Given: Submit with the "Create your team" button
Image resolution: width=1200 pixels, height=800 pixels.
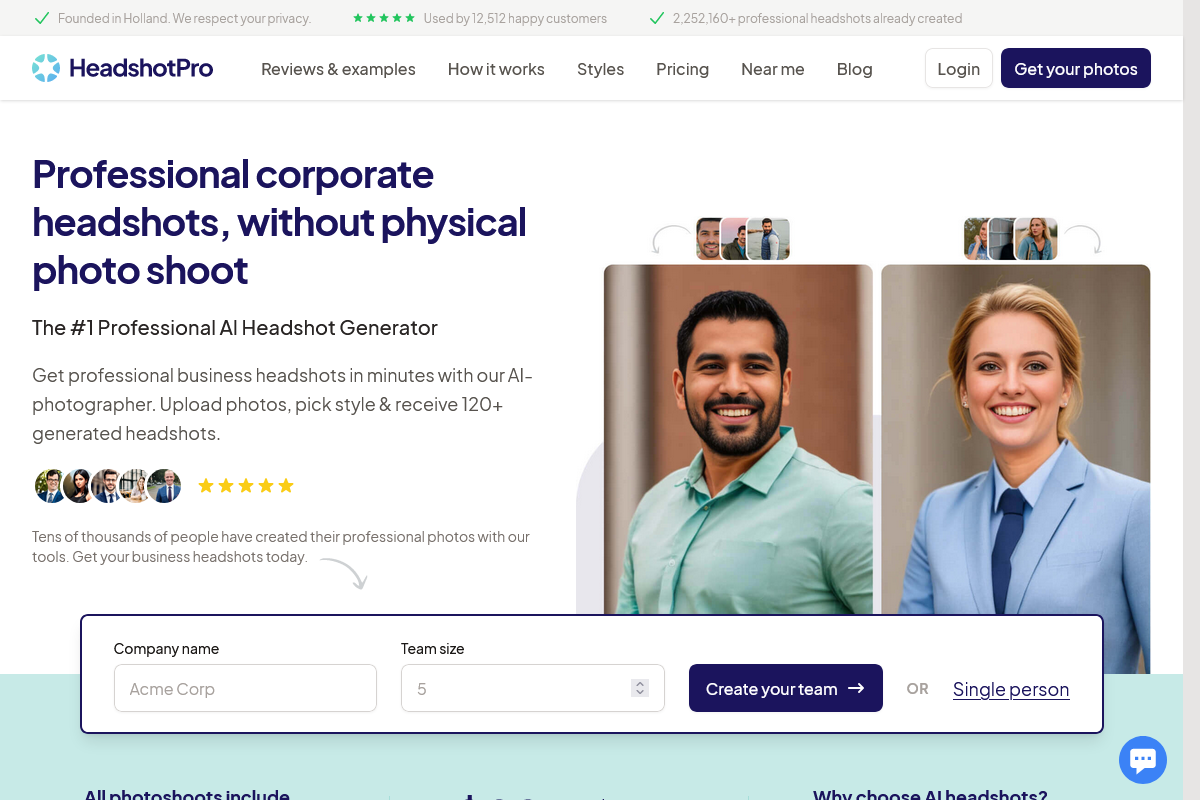Looking at the screenshot, I should 785,688.
